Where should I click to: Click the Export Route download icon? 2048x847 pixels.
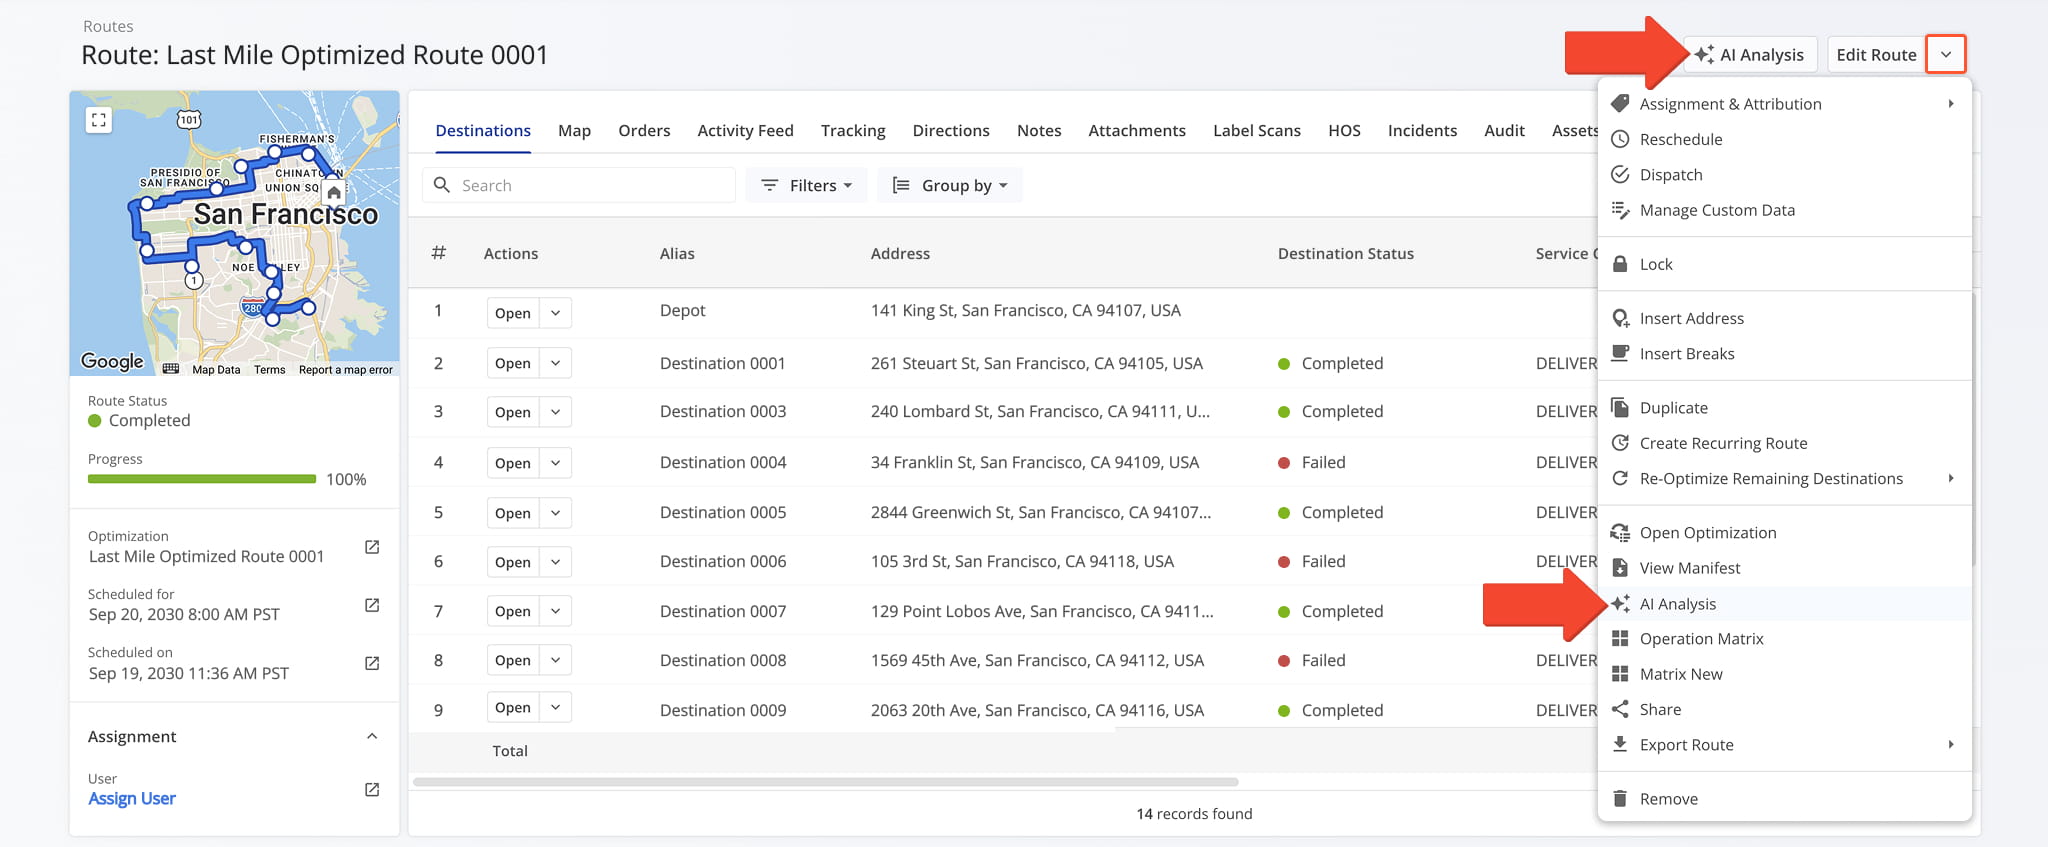1620,744
